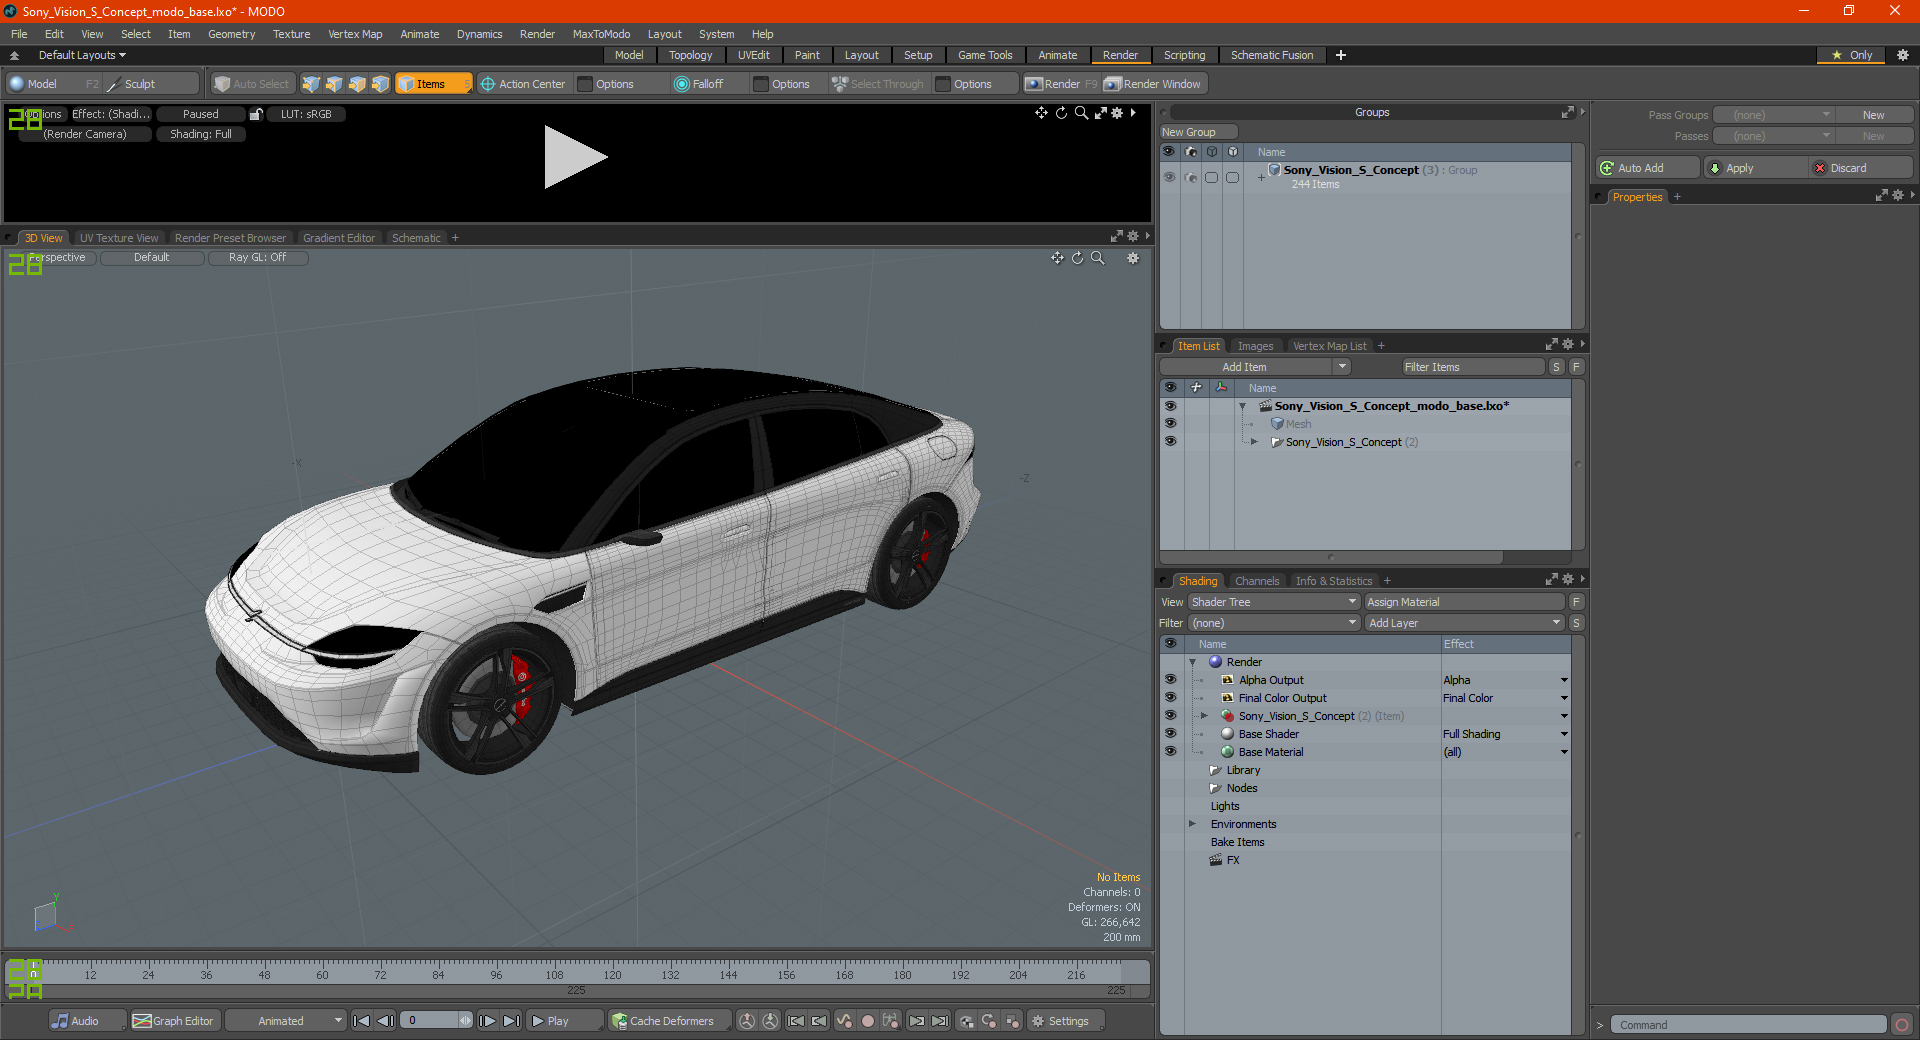
Task: Open the Shading panel gear options
Action: click(1568, 580)
